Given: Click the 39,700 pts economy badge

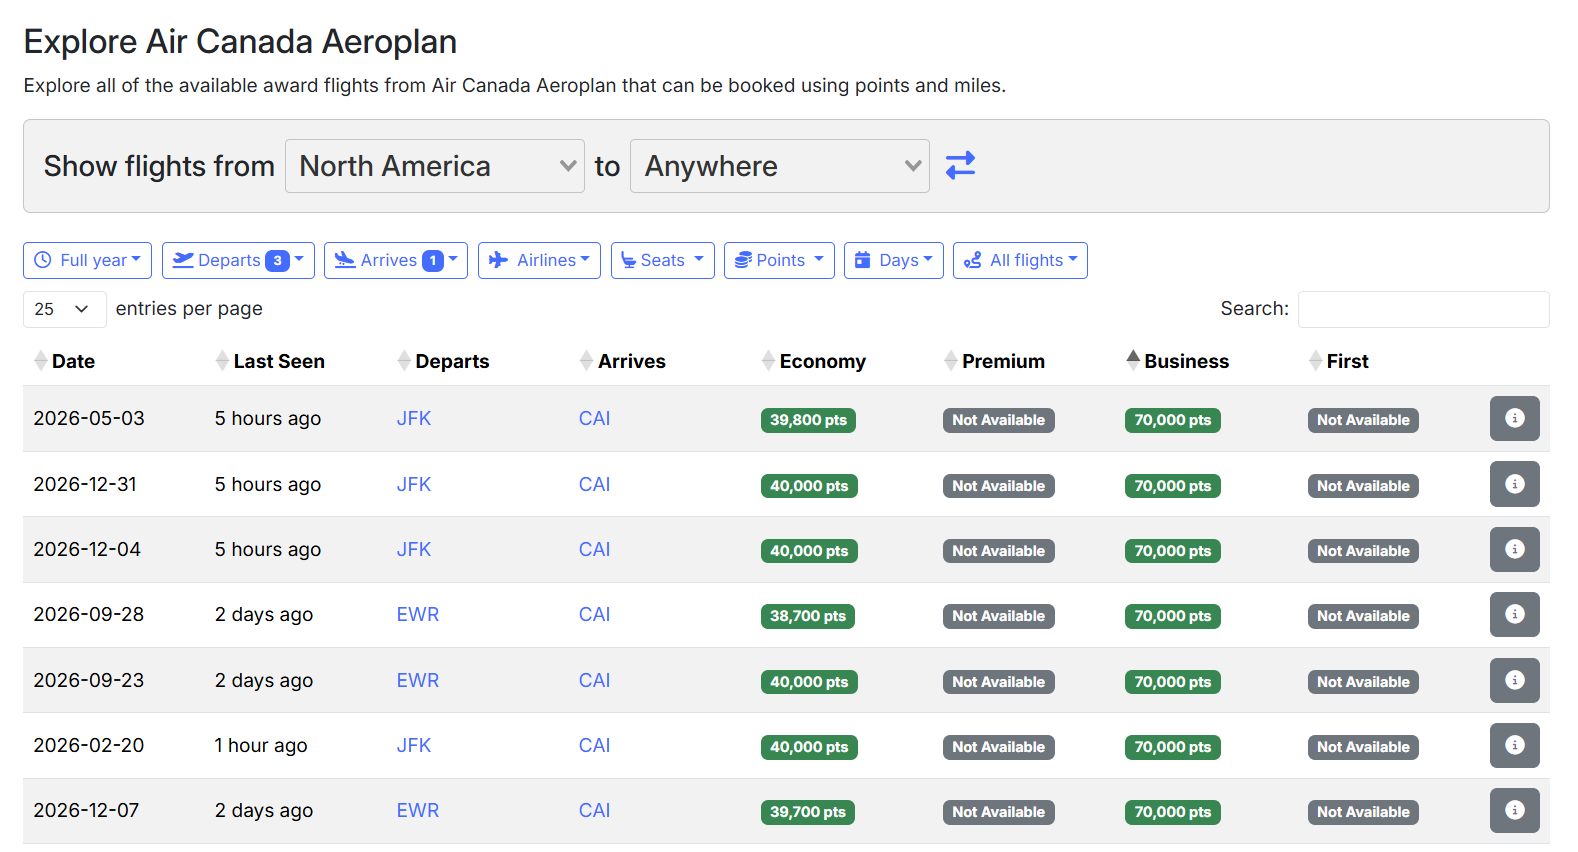Looking at the screenshot, I should [808, 812].
